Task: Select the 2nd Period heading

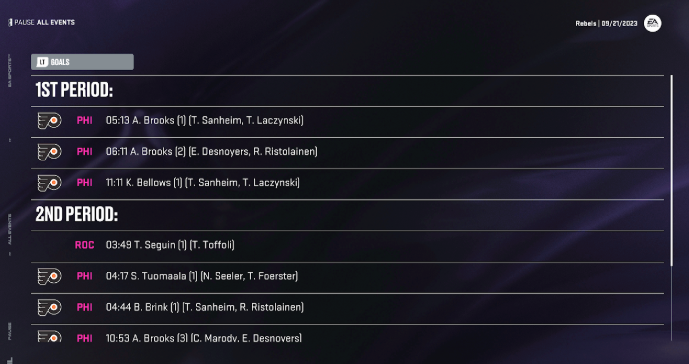Action: 76,215
